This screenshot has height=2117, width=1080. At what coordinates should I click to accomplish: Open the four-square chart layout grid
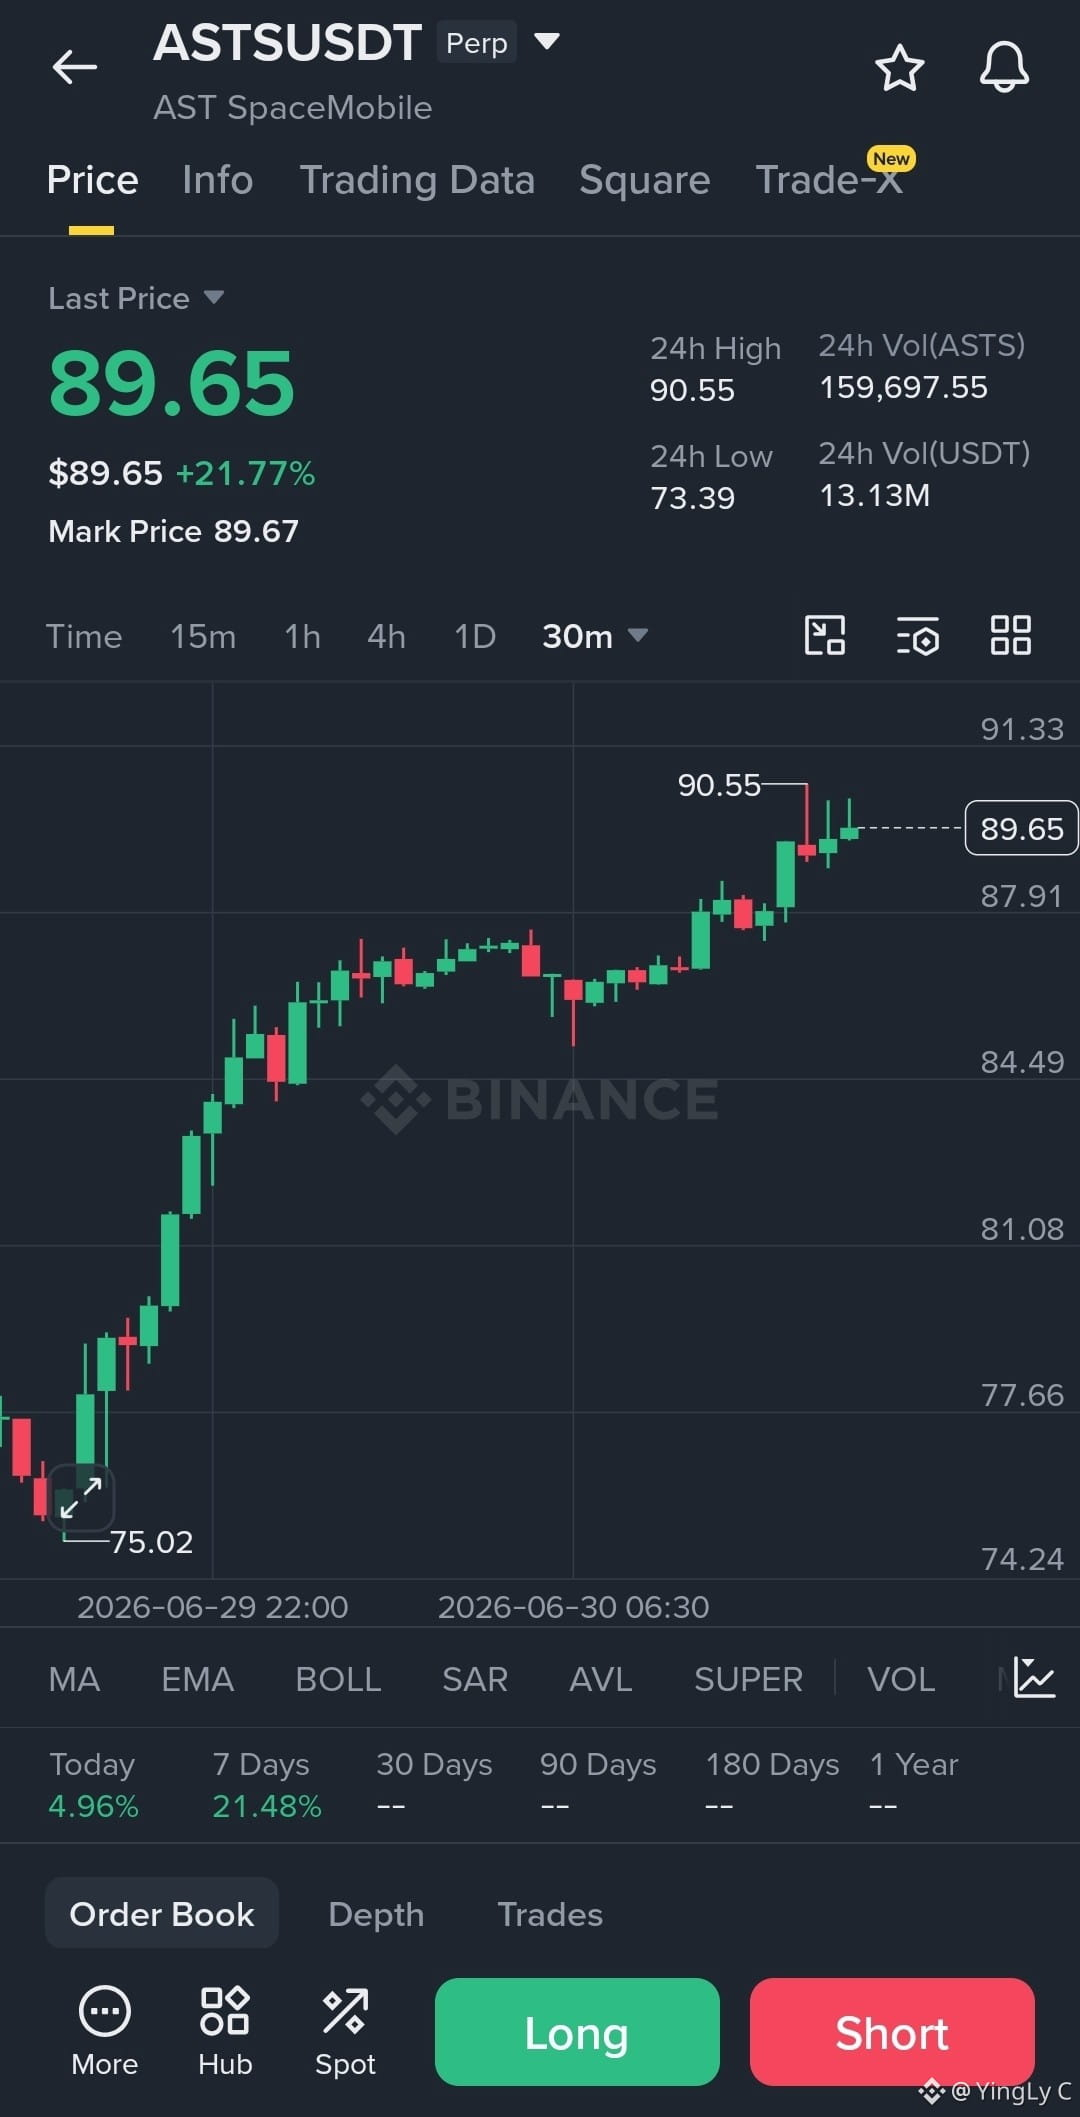[x=1010, y=635]
